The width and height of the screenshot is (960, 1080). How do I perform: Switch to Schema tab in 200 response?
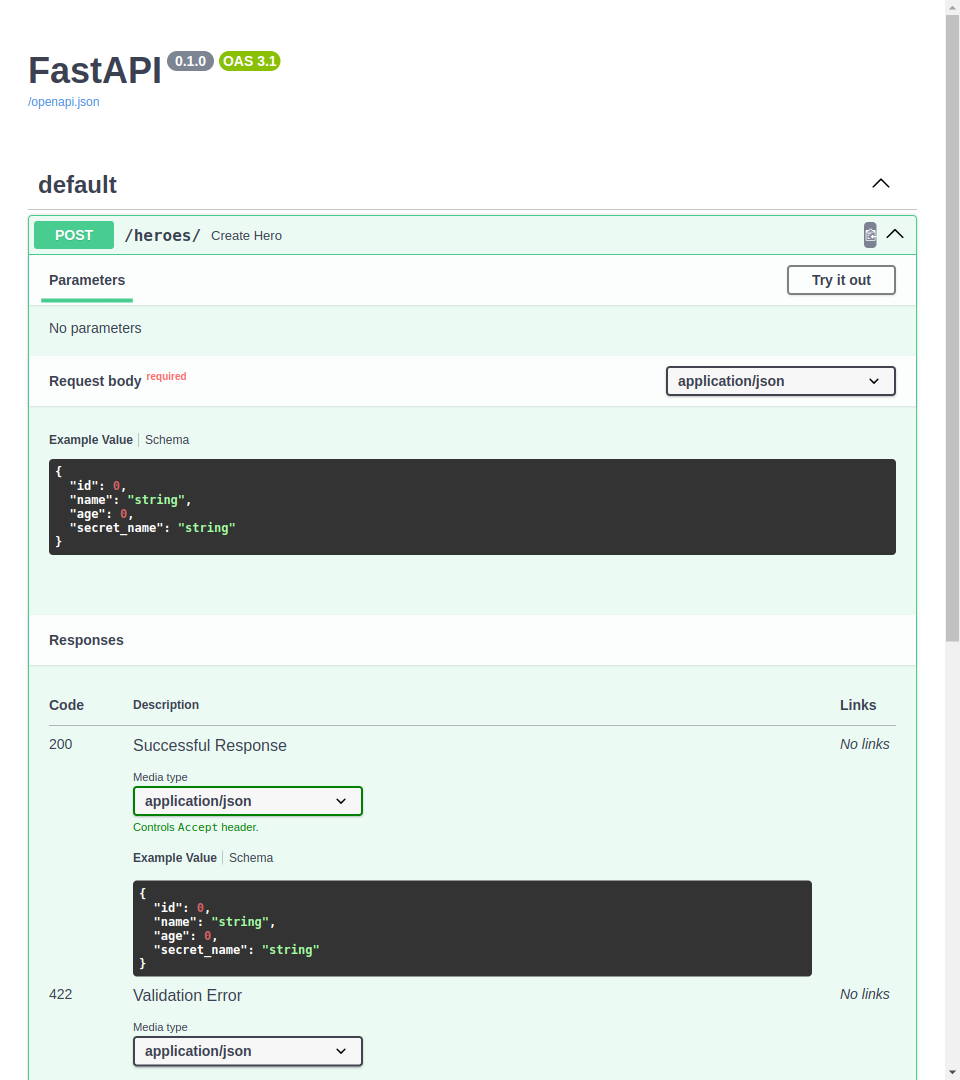click(251, 858)
